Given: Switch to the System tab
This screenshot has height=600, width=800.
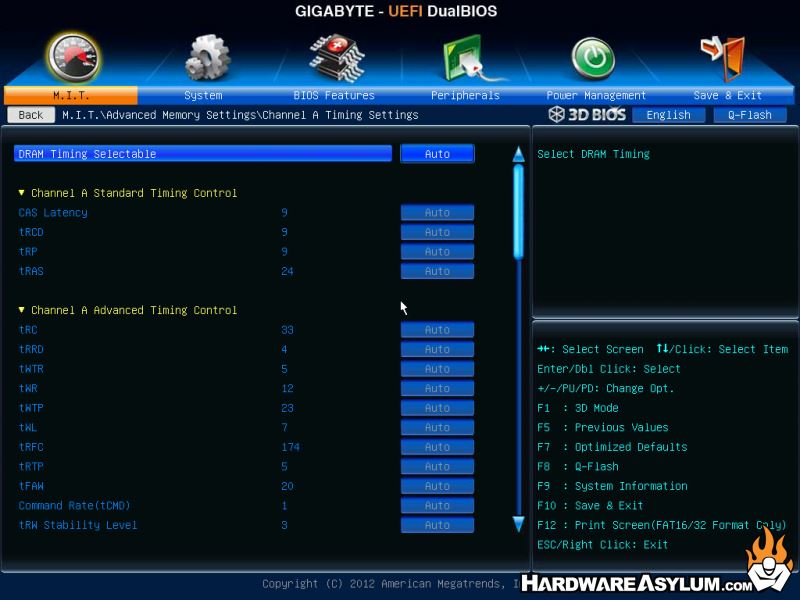Looking at the screenshot, I should coord(203,95).
